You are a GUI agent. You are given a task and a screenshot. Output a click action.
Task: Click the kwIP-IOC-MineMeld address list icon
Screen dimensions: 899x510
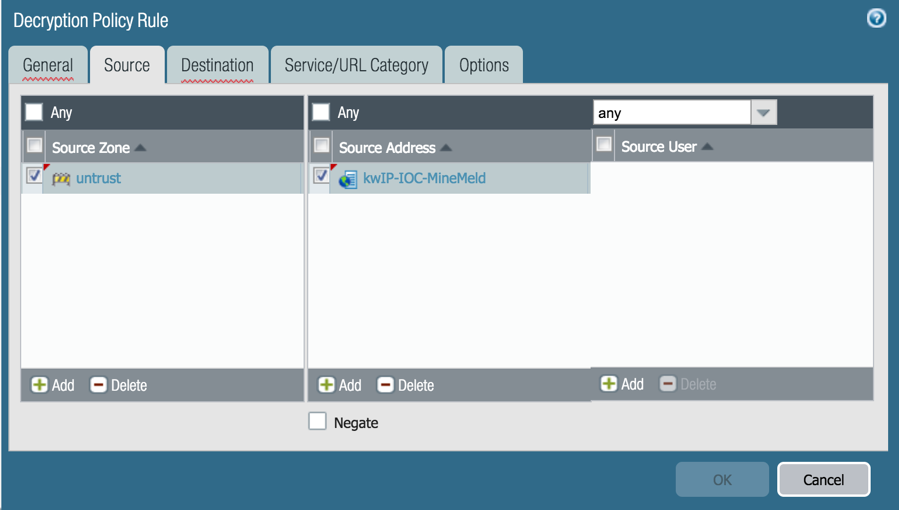point(348,180)
